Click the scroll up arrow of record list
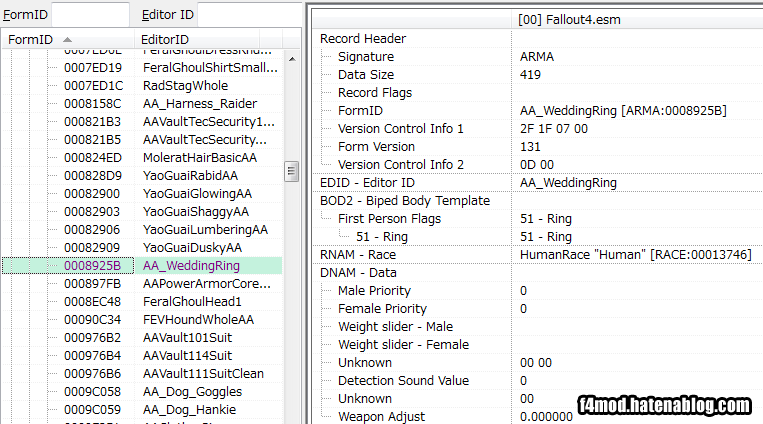This screenshot has height=424, width=763. click(x=292, y=59)
